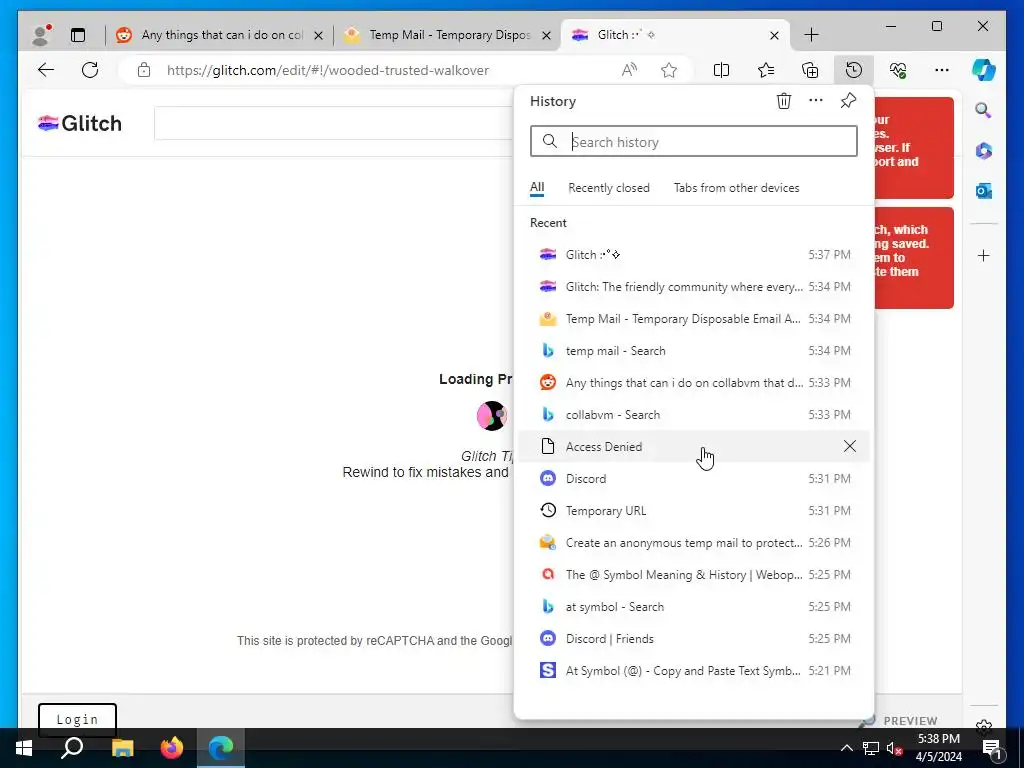Switch to the Temp Mail tab
This screenshot has height=768, width=1024.
[x=447, y=35]
